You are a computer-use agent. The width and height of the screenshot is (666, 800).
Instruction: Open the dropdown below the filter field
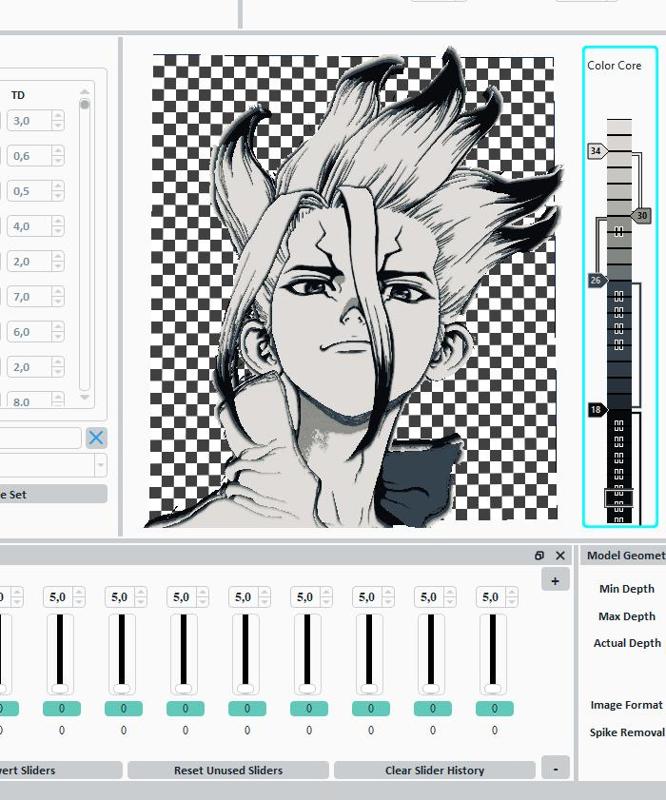click(100, 465)
